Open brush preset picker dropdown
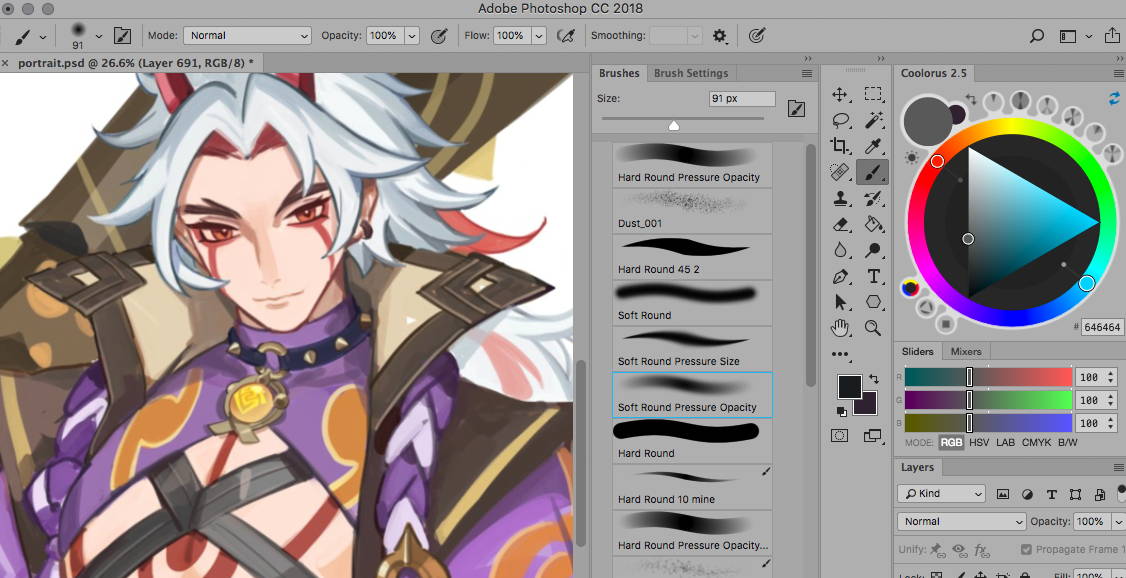1126x578 pixels. pyautogui.click(x=98, y=36)
